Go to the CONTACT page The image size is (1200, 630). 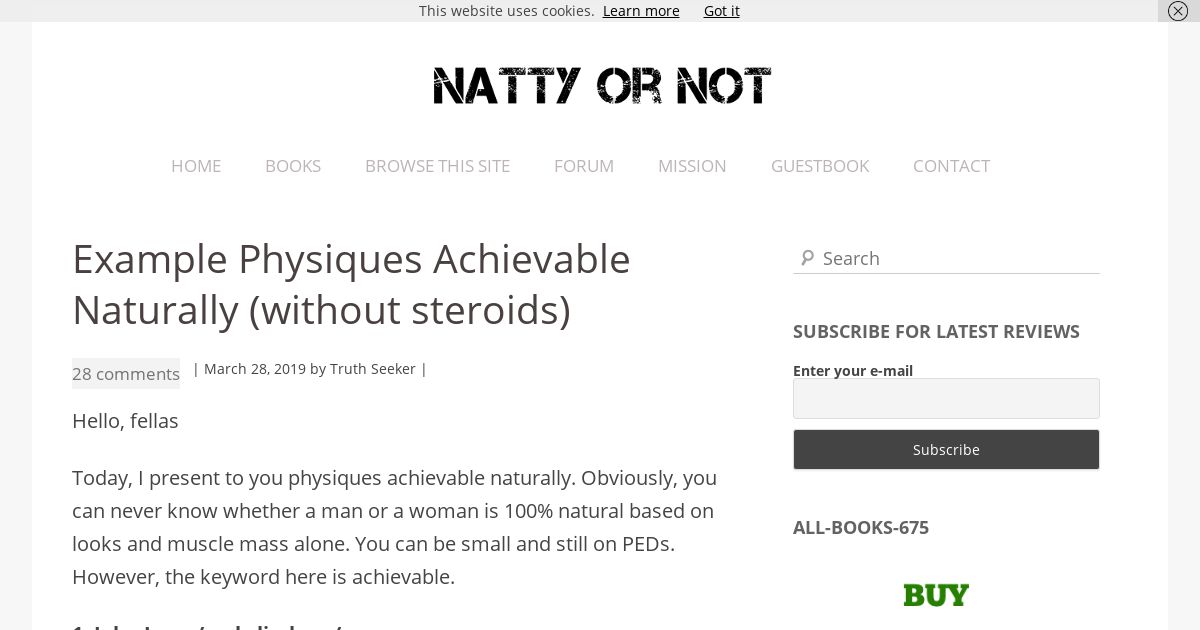[951, 166]
